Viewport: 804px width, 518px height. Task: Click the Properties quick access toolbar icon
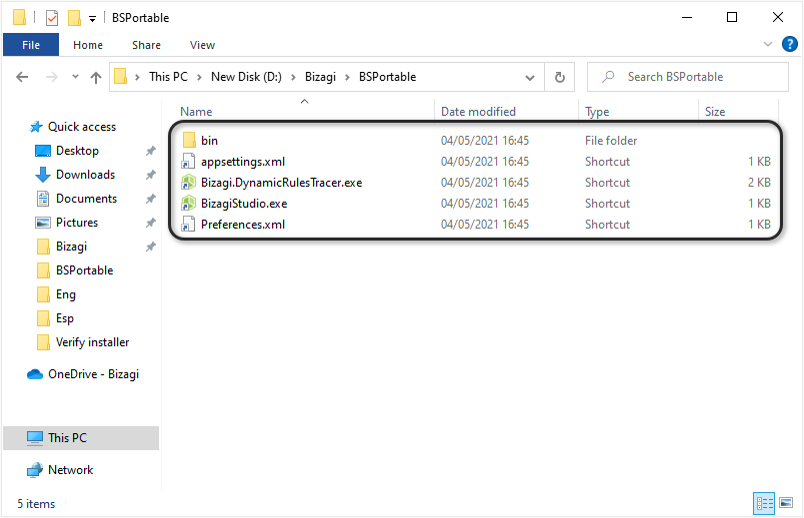tap(52, 18)
